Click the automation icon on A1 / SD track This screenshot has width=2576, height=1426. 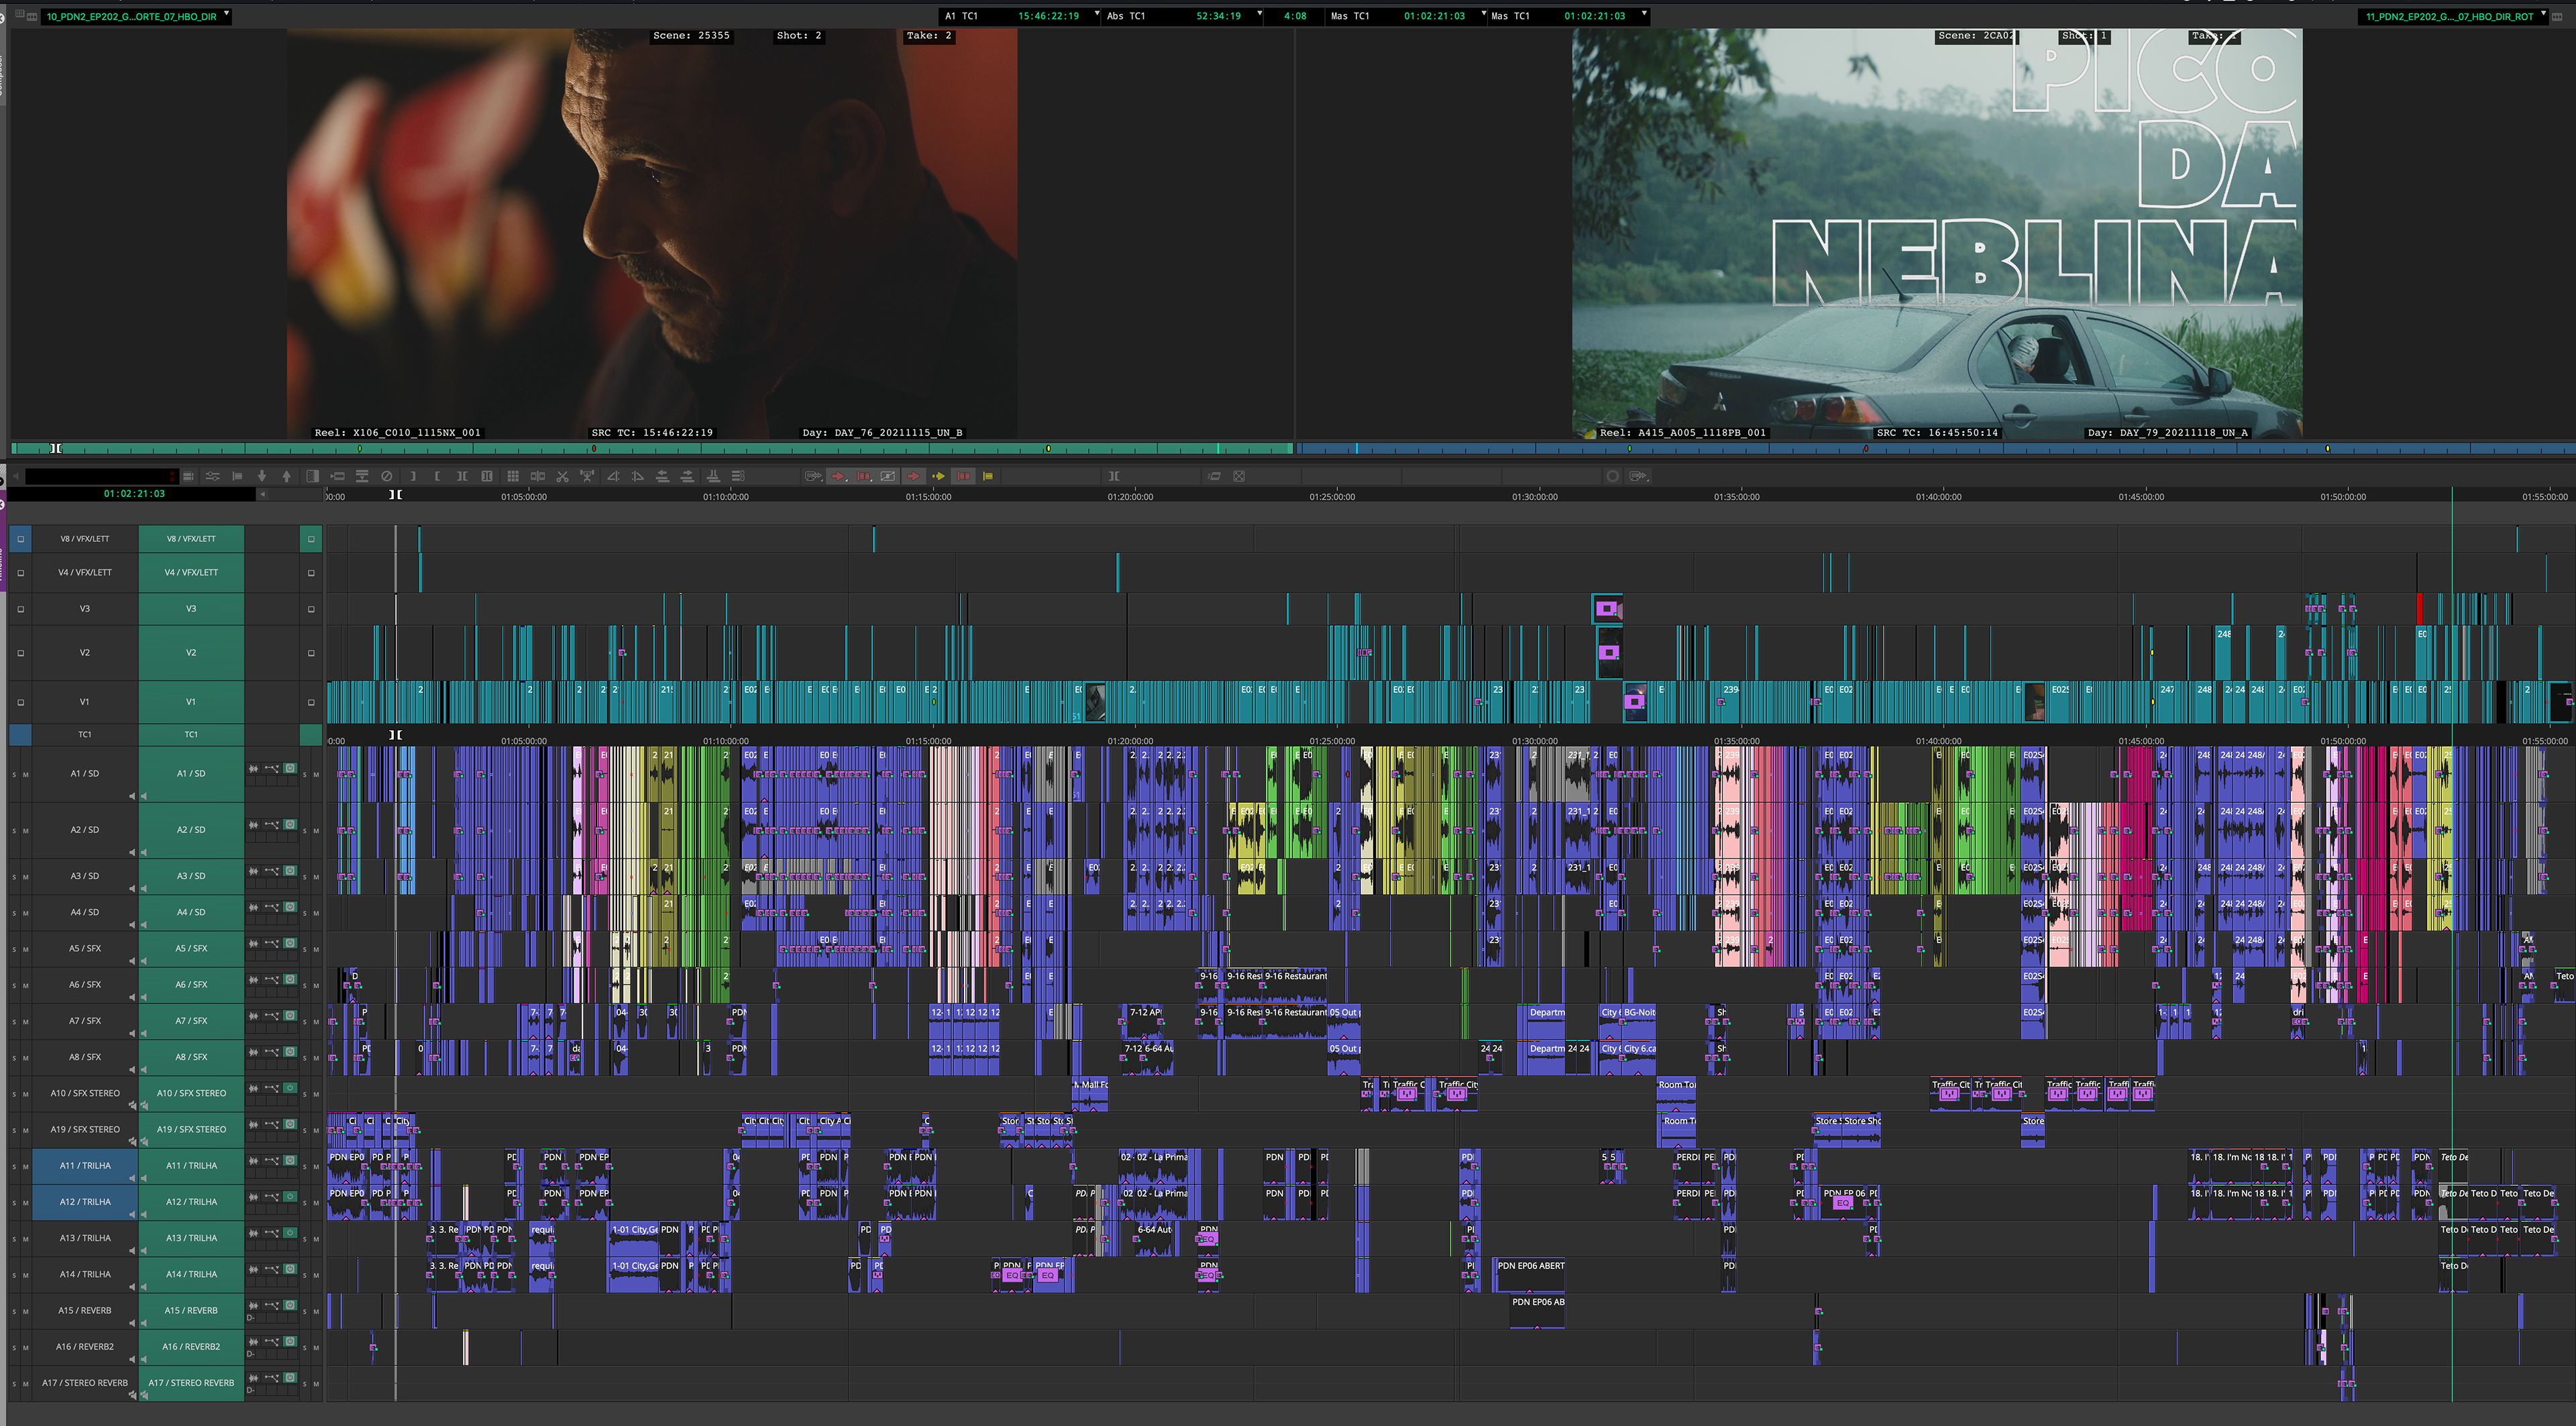[271, 768]
